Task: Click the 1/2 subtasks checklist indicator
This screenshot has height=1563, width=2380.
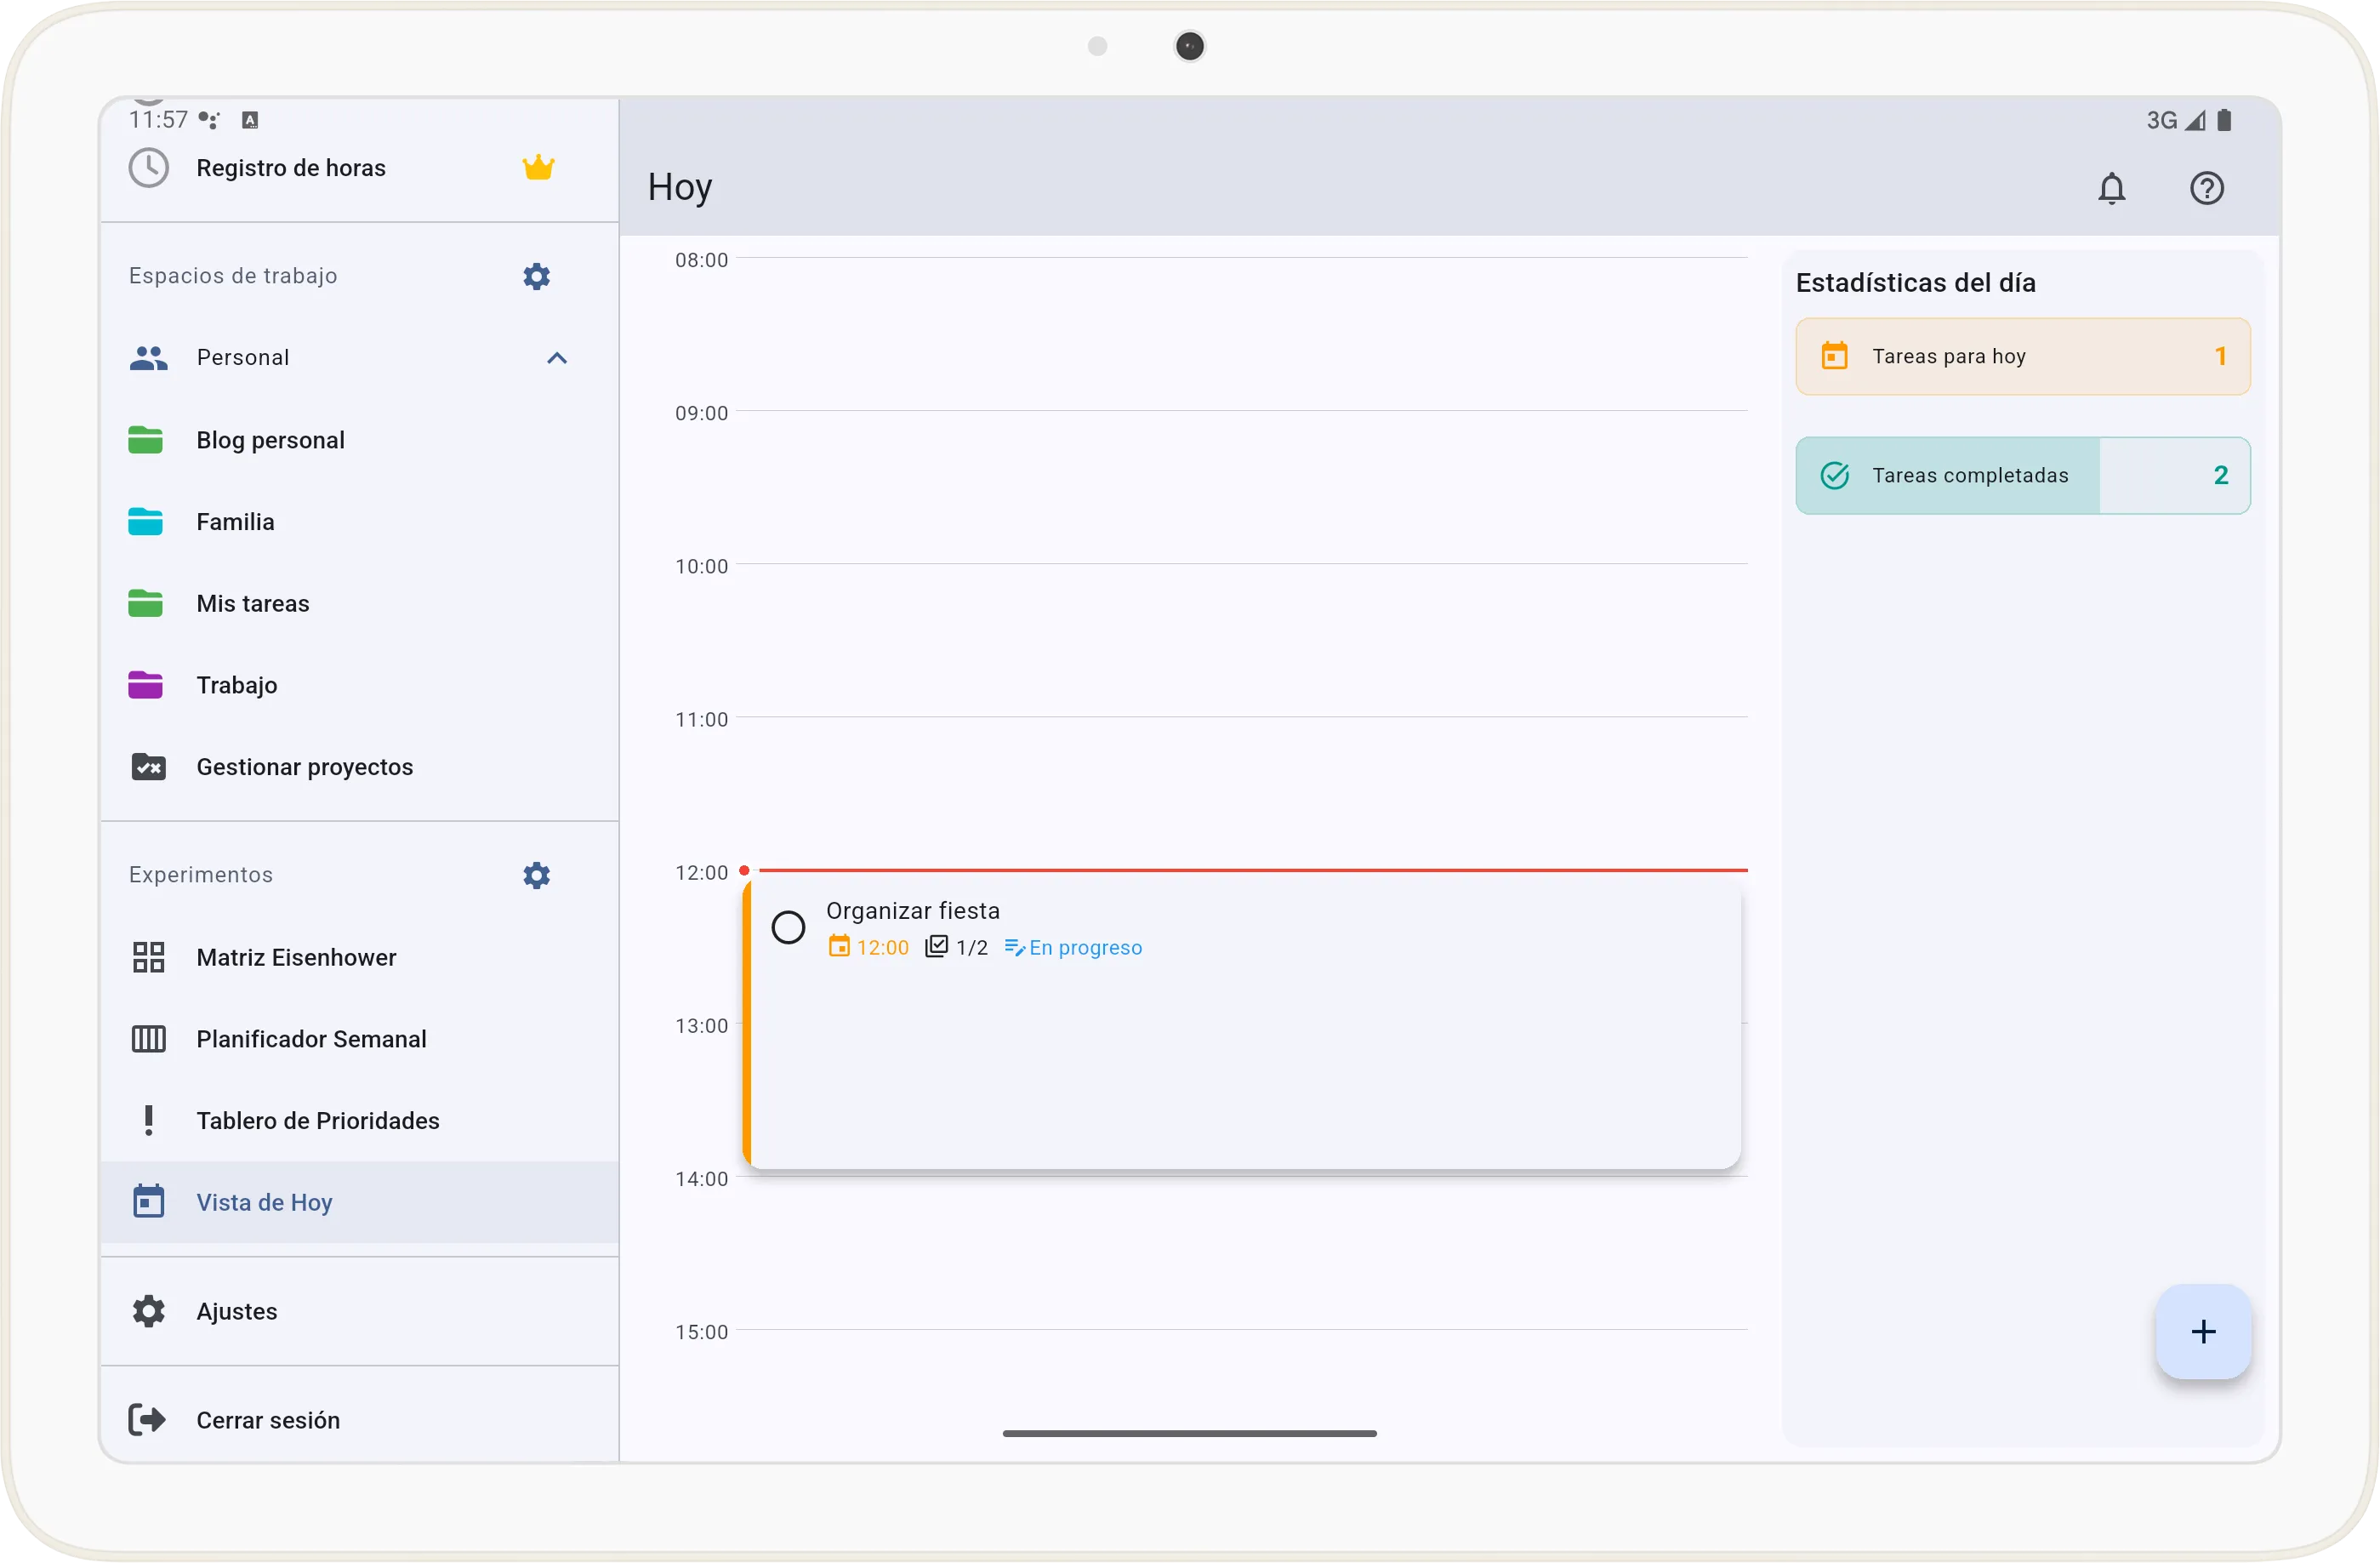Action: (x=956, y=947)
